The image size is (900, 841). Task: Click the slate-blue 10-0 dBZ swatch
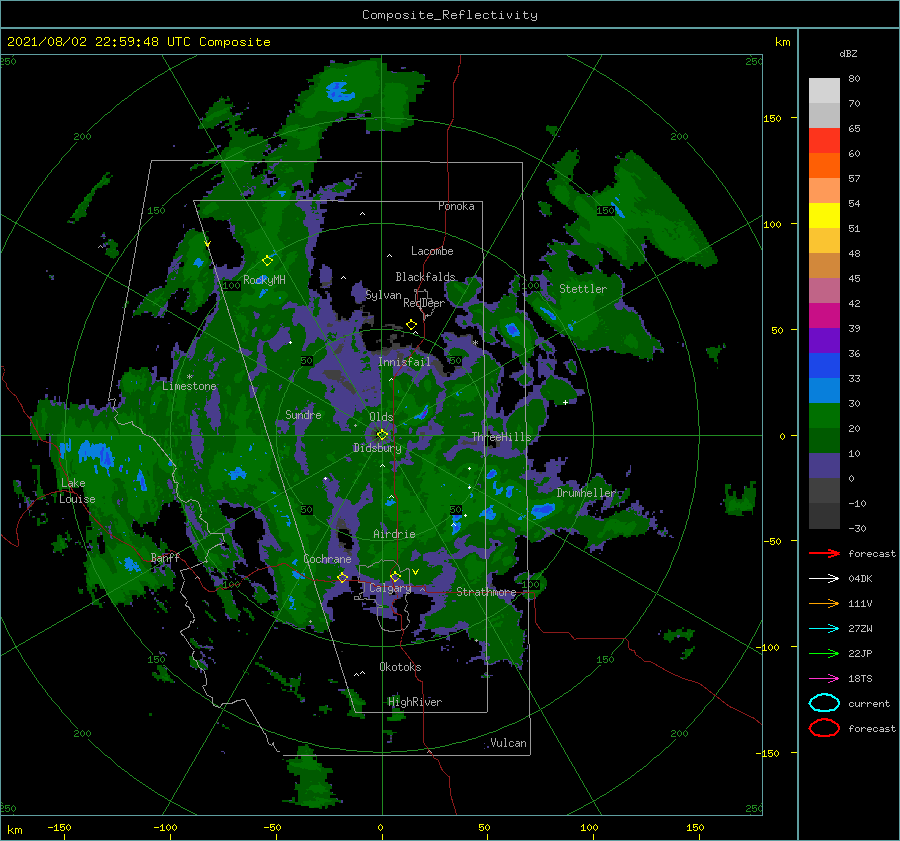[x=824, y=466]
